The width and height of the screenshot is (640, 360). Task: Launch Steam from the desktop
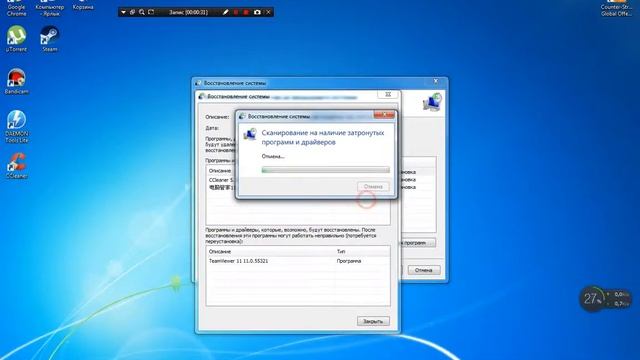pyautogui.click(x=50, y=39)
